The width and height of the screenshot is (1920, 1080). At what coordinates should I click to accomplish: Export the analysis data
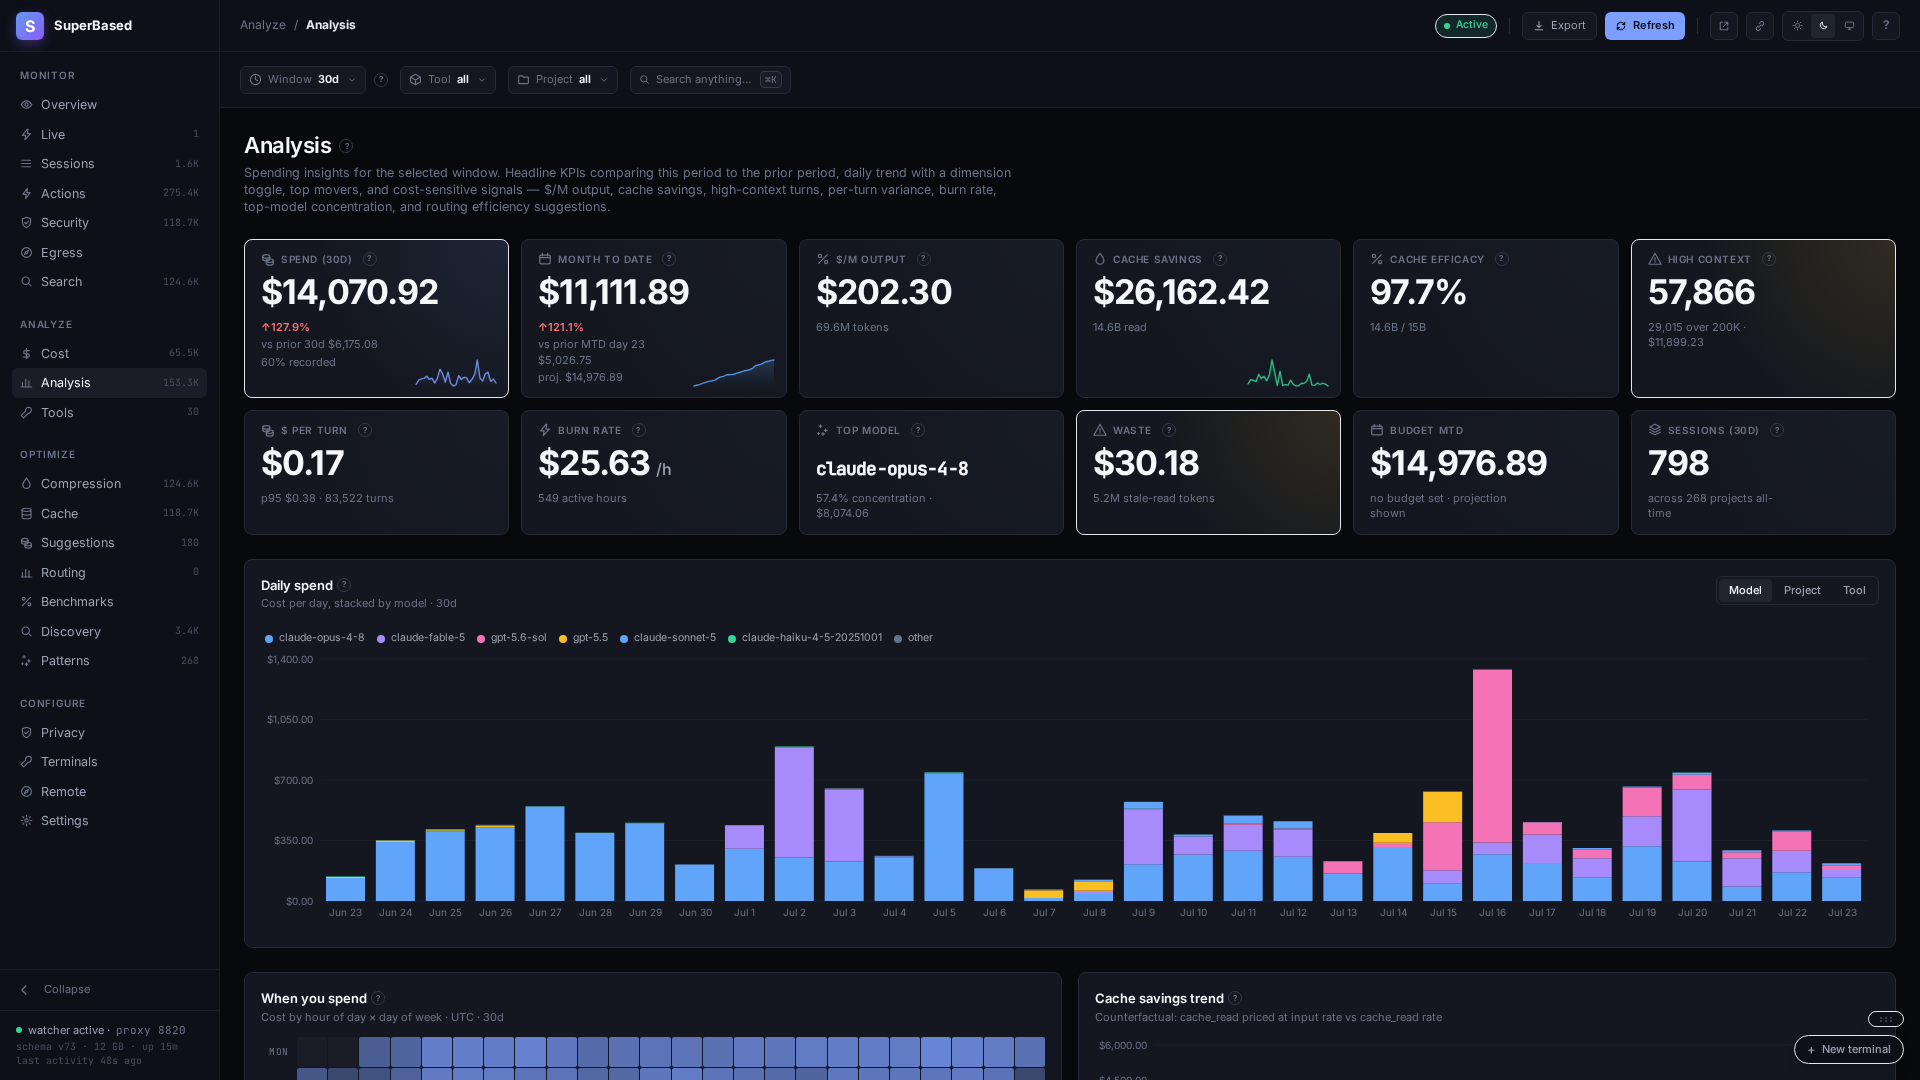1559,26
